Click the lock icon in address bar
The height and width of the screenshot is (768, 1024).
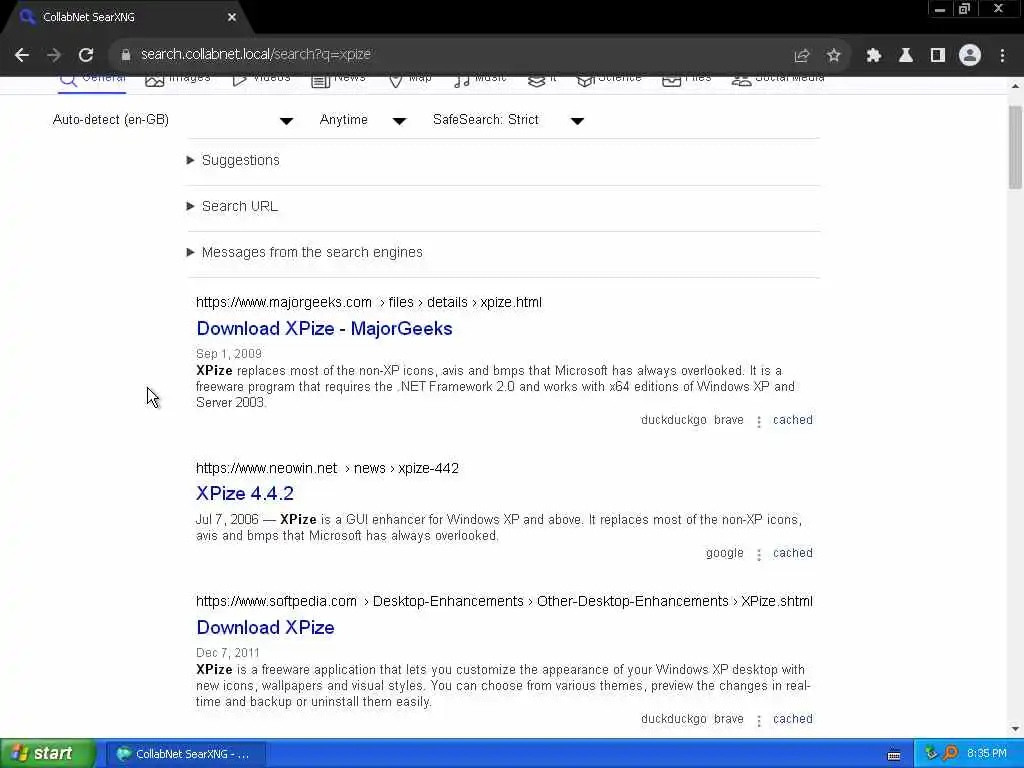click(x=126, y=55)
